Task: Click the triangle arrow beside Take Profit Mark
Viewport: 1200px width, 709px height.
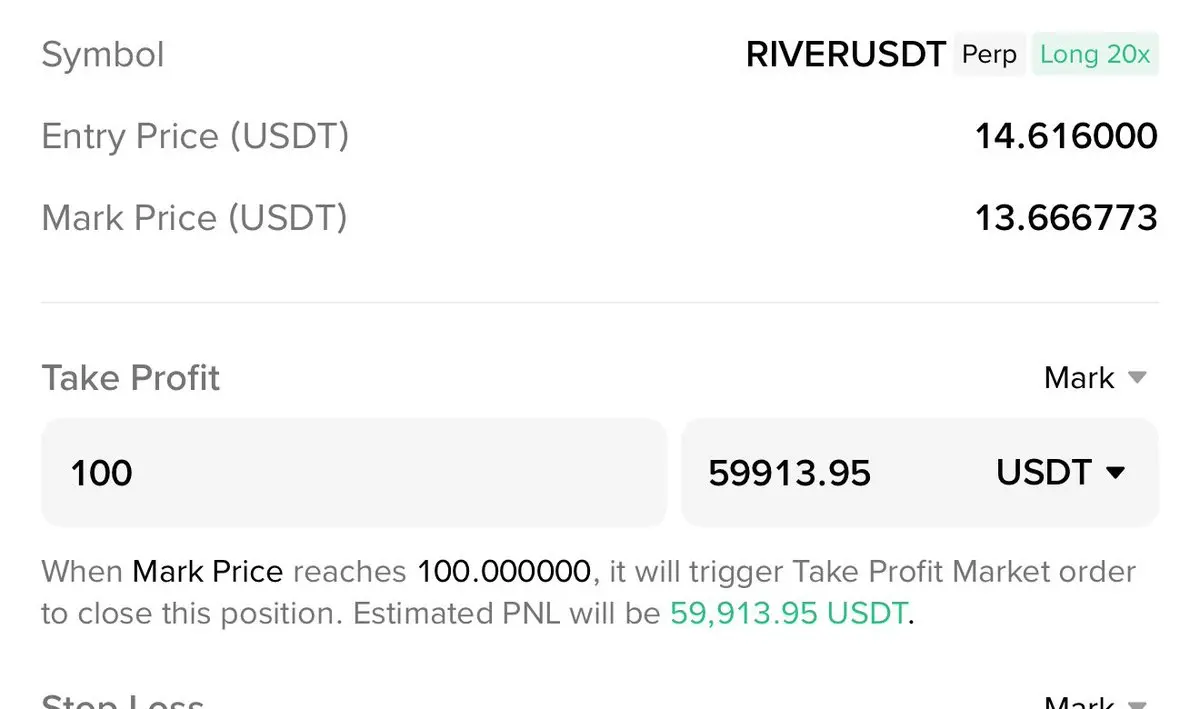Action: pyautogui.click(x=1137, y=378)
